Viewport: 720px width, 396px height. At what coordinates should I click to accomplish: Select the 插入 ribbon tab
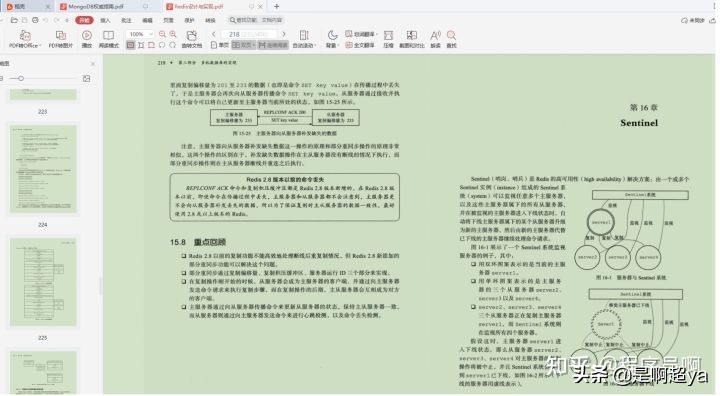coord(105,20)
